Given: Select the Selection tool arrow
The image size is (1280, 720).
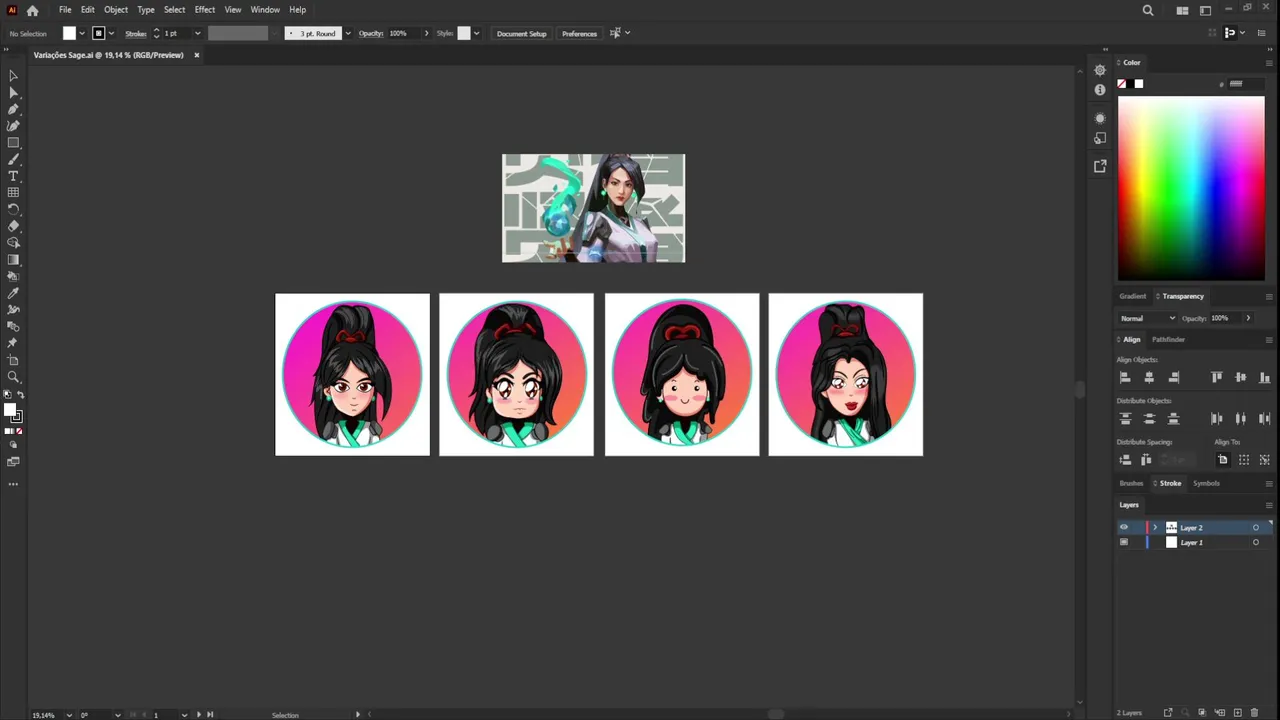Looking at the screenshot, I should pos(13,76).
